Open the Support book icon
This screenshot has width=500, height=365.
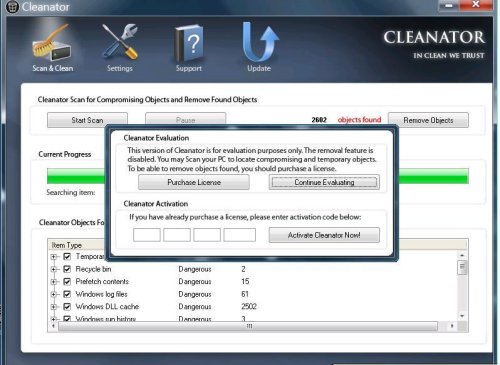pos(189,43)
